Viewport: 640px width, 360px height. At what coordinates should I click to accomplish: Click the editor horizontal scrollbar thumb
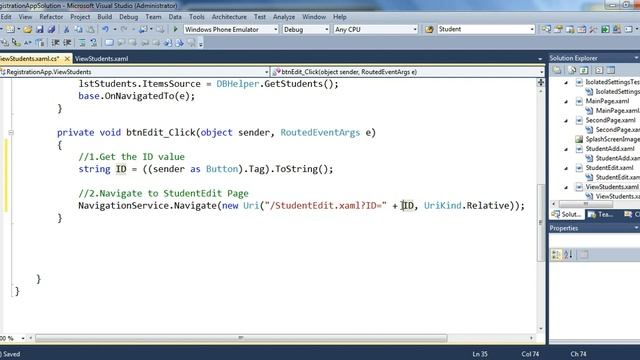point(241,338)
